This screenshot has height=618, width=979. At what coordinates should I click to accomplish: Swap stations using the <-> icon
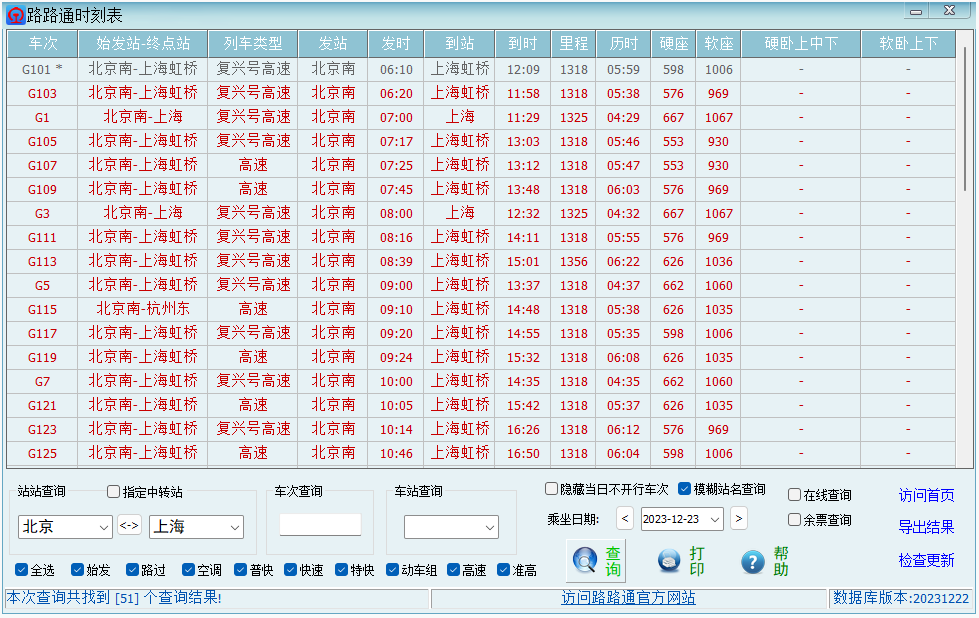[129, 525]
